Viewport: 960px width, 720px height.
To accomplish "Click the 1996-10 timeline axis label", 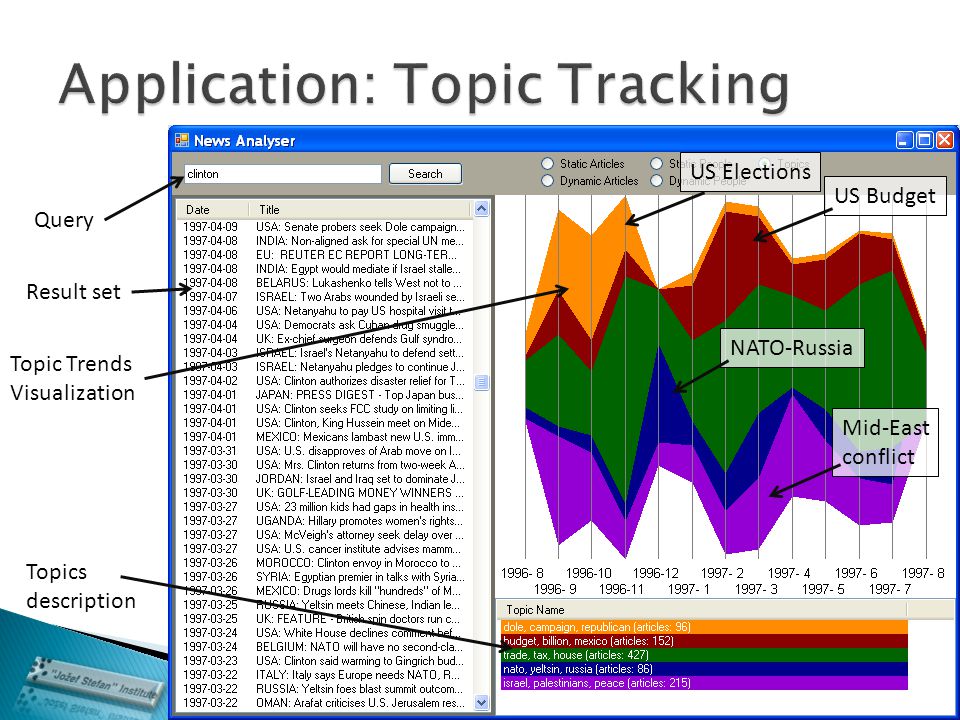I will click(x=588, y=574).
